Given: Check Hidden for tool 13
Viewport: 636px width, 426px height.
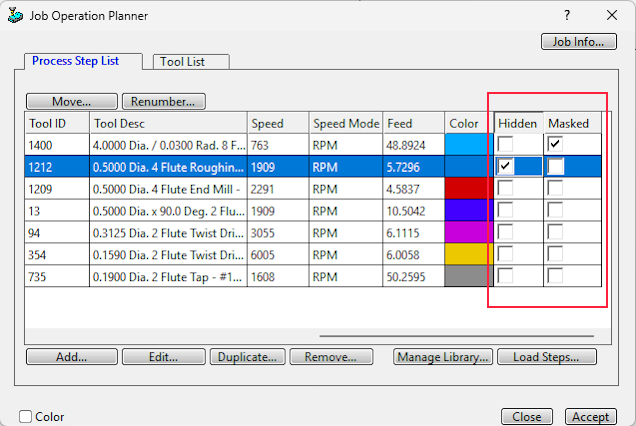Looking at the screenshot, I should click(x=505, y=210).
